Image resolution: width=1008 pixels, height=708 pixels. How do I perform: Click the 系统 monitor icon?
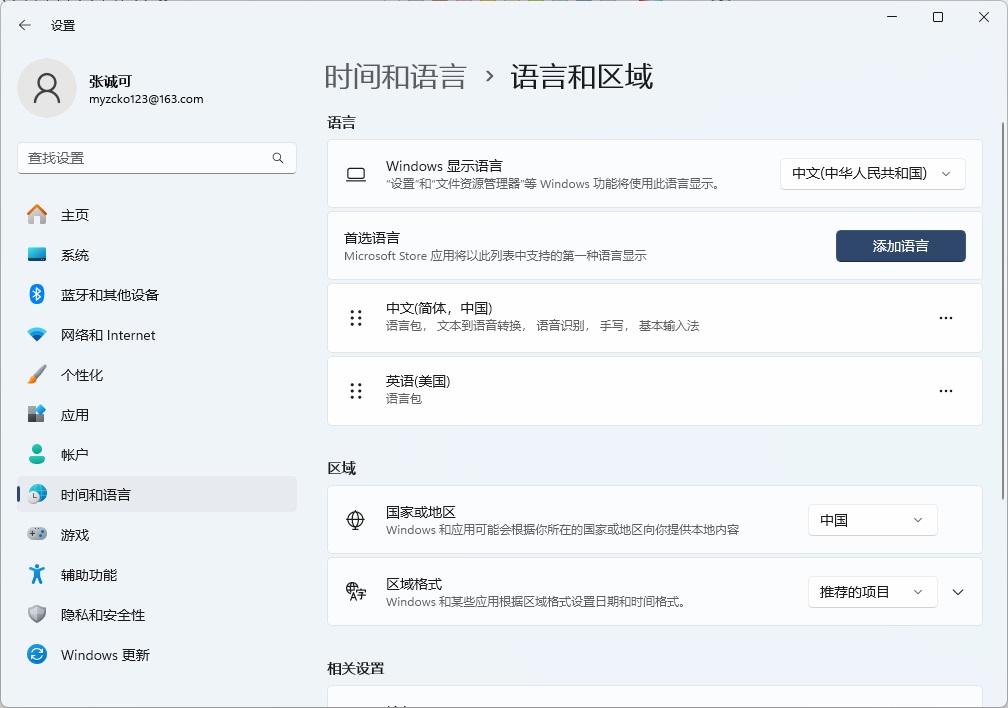point(37,255)
